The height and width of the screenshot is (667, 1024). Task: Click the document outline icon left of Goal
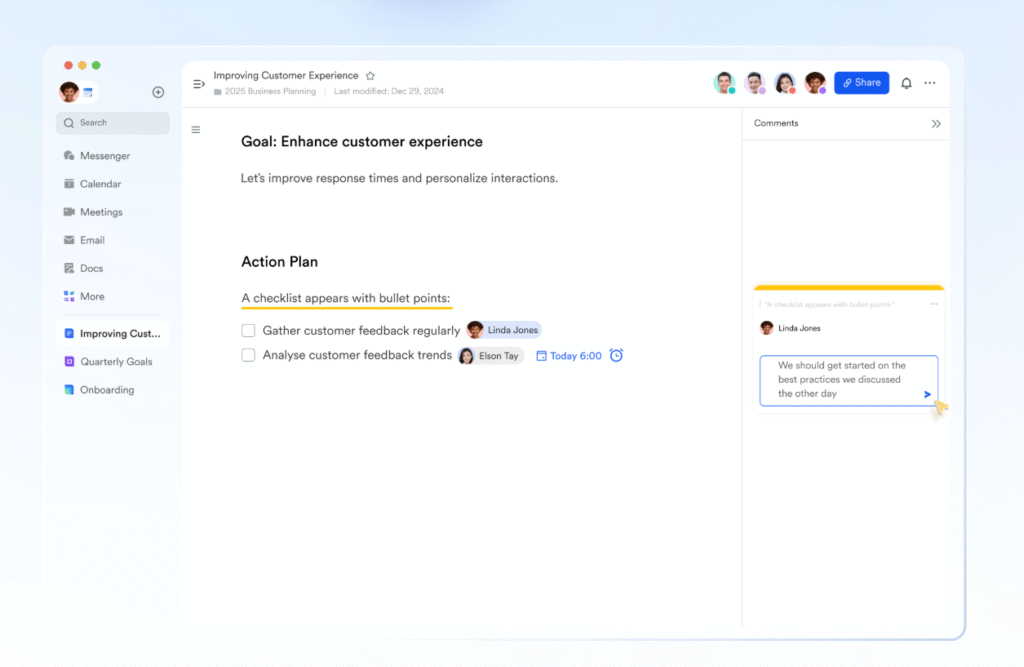tap(196, 129)
